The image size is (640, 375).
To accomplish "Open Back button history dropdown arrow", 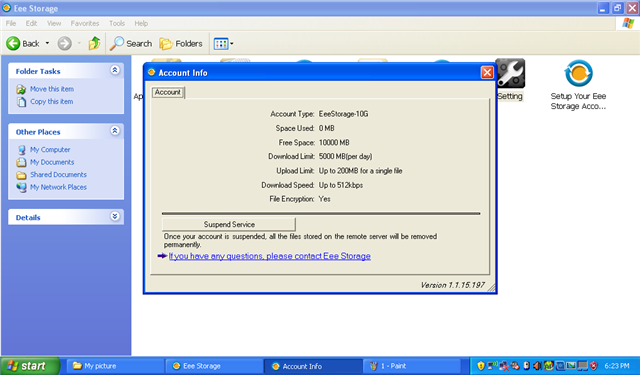I will click(x=47, y=43).
